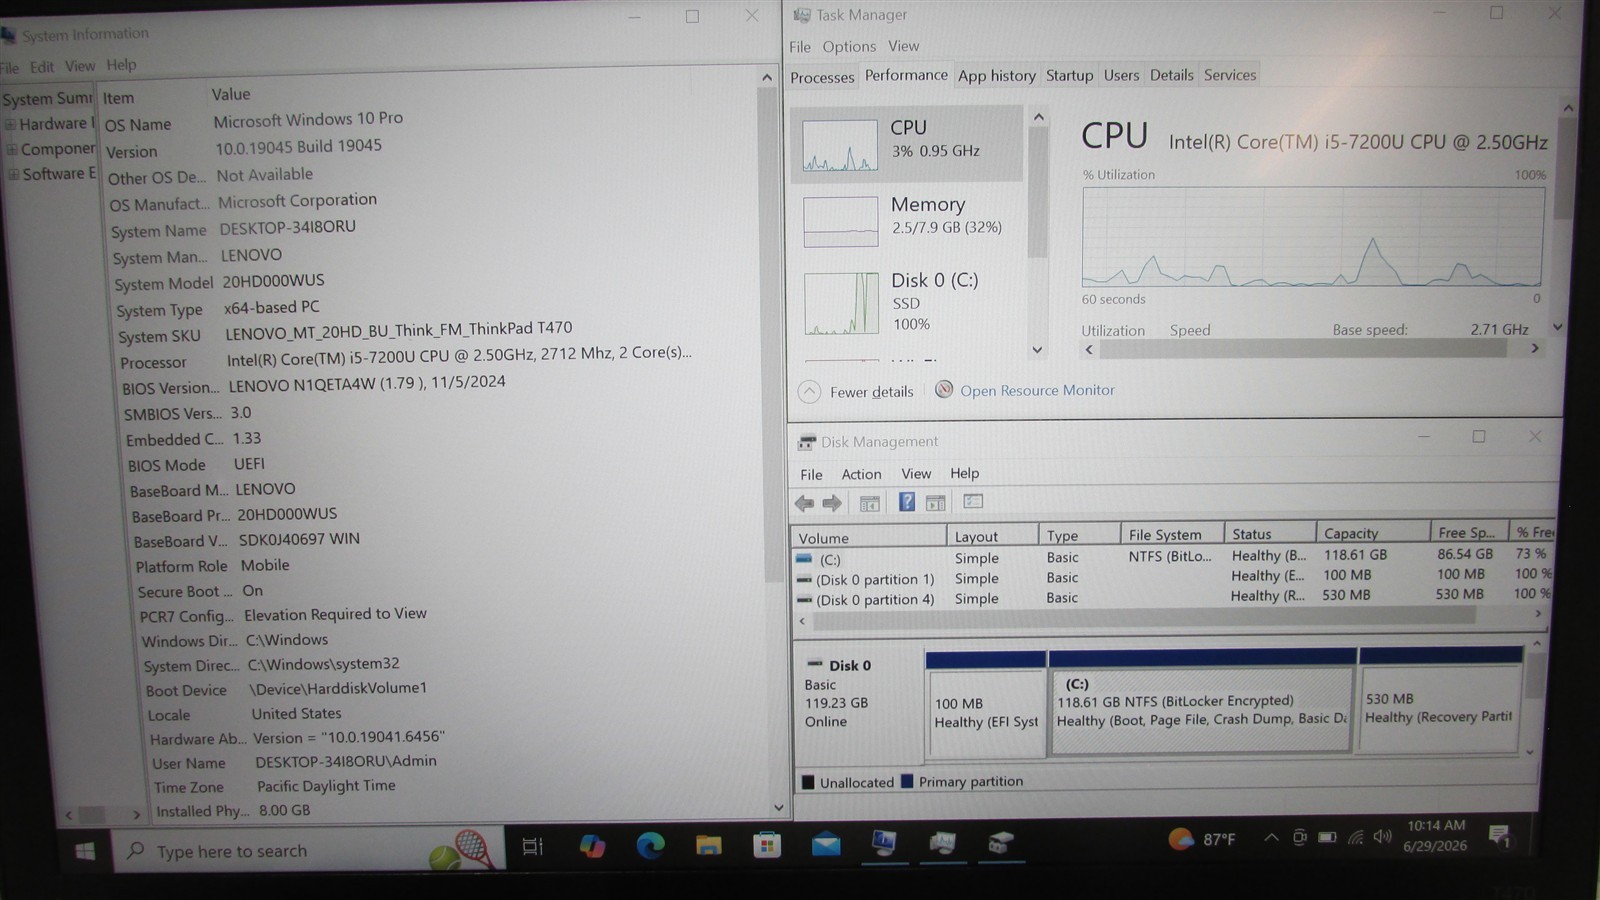Select the (C:) volume row in volume list
Image resolution: width=1600 pixels, height=900 pixels.
click(x=1172, y=557)
